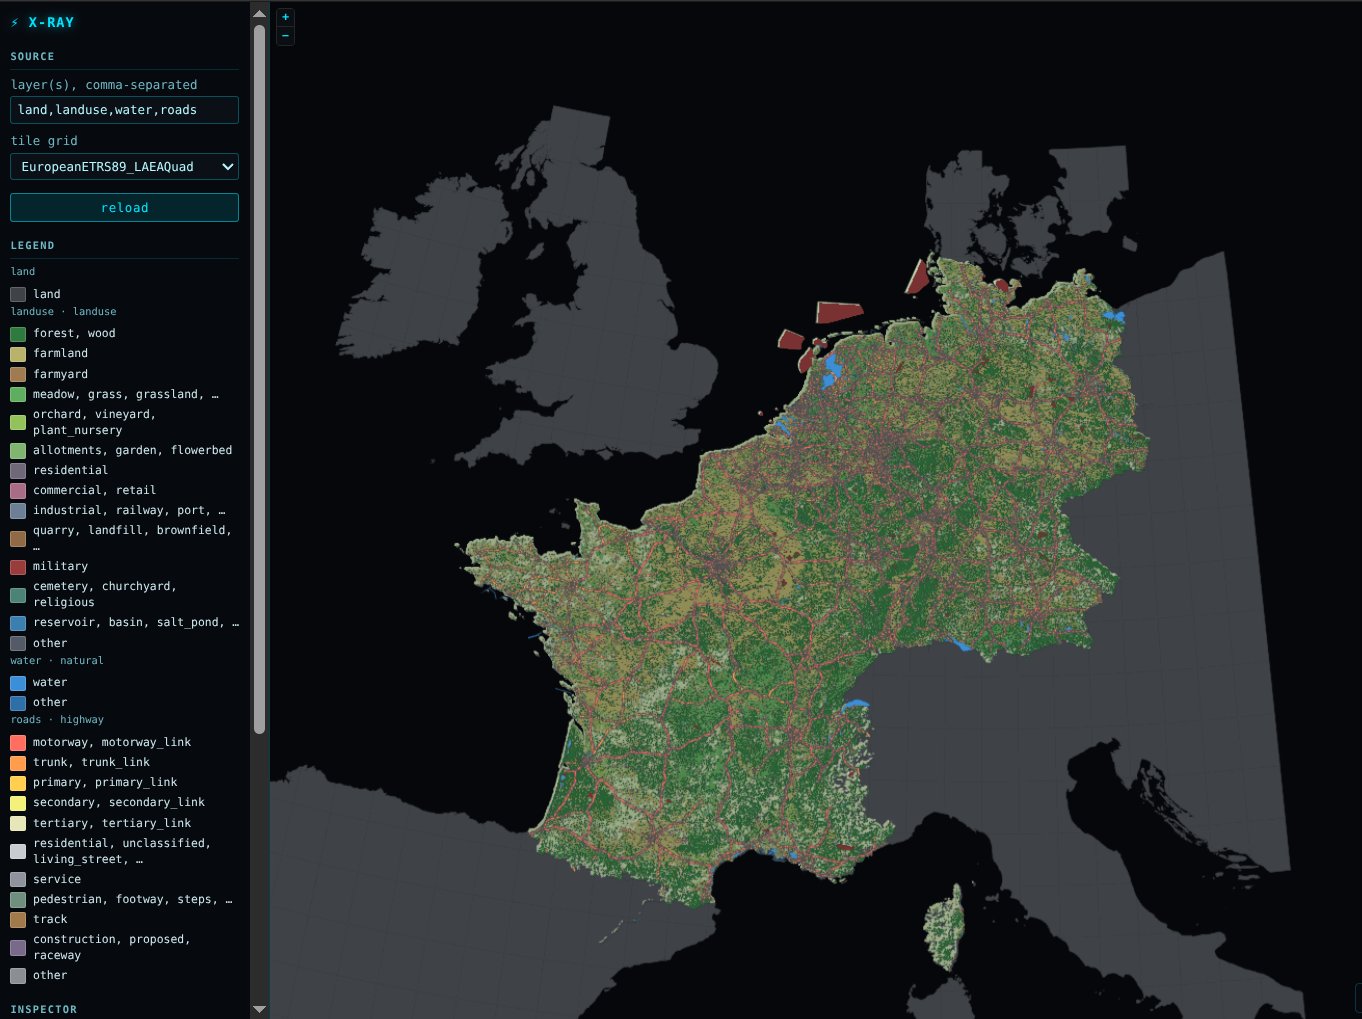The image size is (1362, 1019).
Task: Select the allotments, garden, flowerbed swatch
Action: tap(18, 451)
